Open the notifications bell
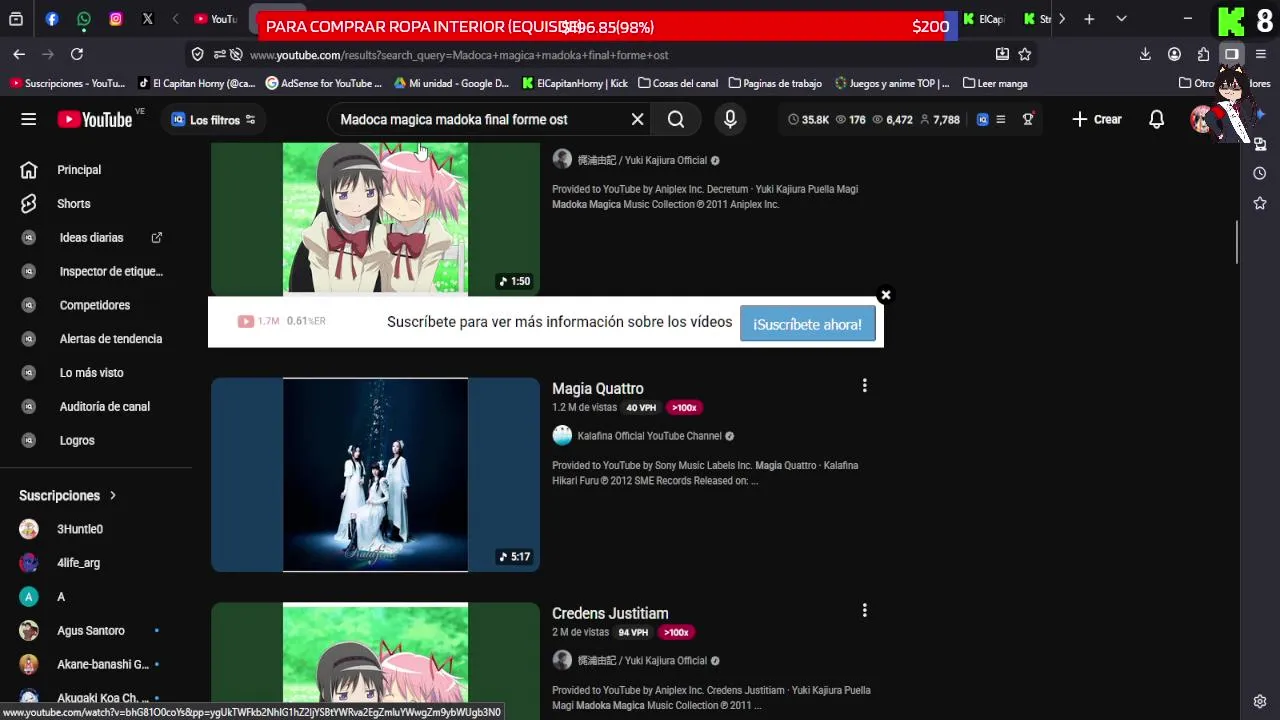This screenshot has height=720, width=1280. (x=1156, y=119)
